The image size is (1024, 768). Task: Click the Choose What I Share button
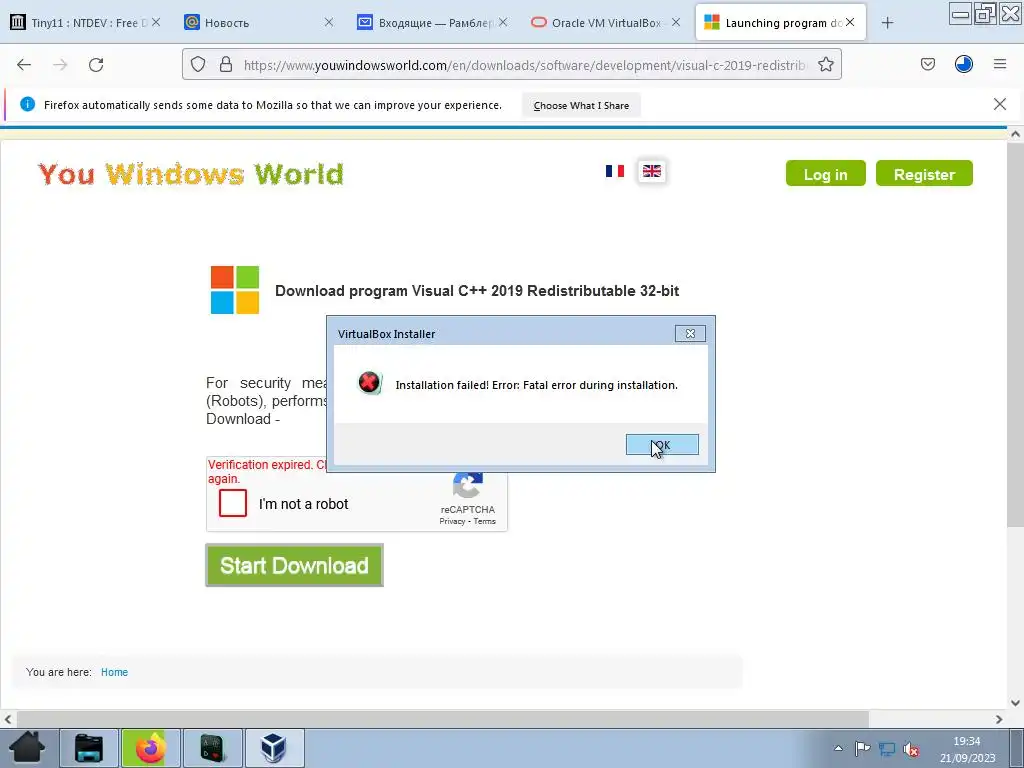(x=581, y=105)
